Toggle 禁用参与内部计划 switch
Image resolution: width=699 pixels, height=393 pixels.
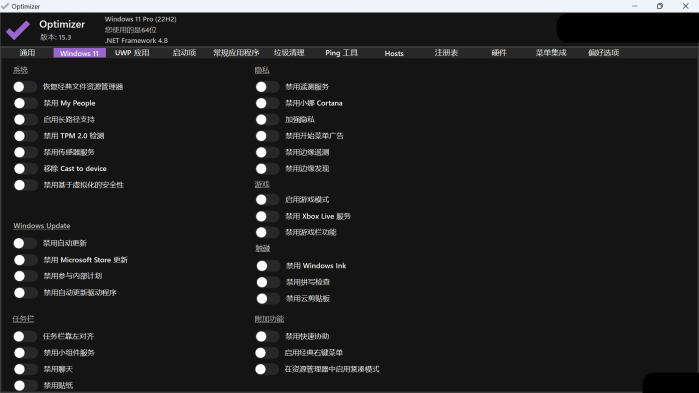(25, 276)
